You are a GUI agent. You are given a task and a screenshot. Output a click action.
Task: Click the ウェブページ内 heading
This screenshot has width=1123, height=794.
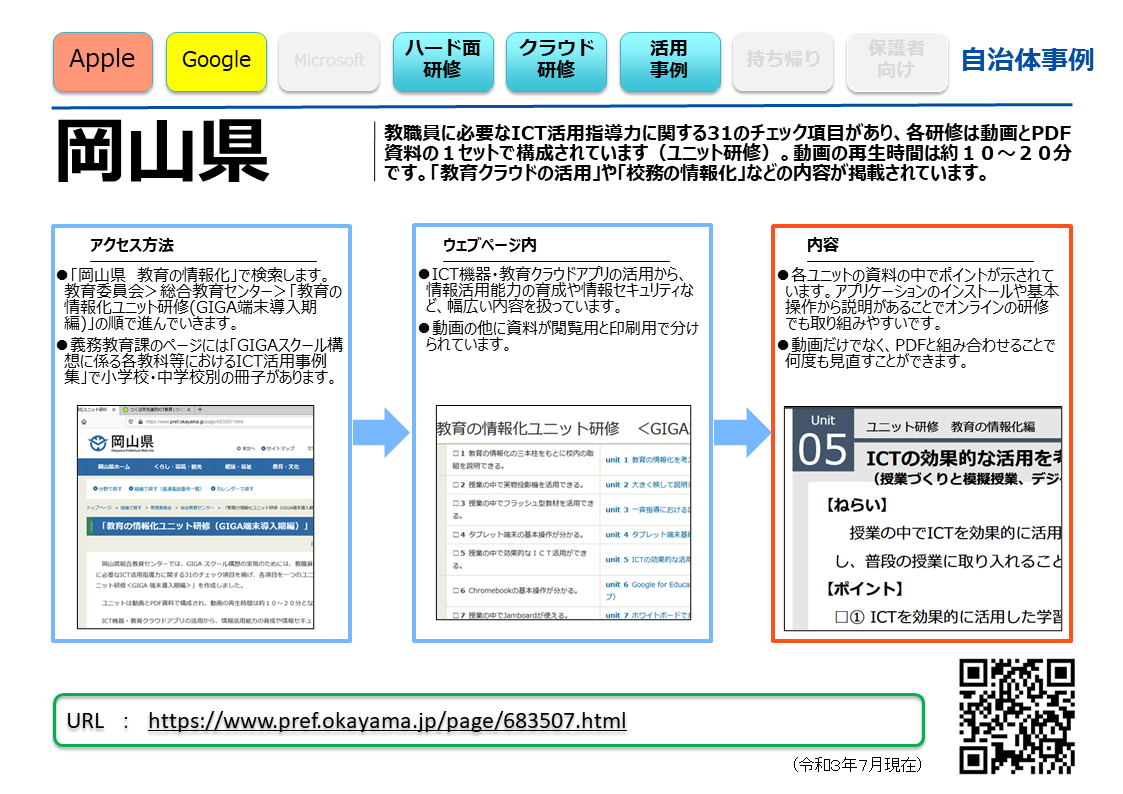point(489,245)
